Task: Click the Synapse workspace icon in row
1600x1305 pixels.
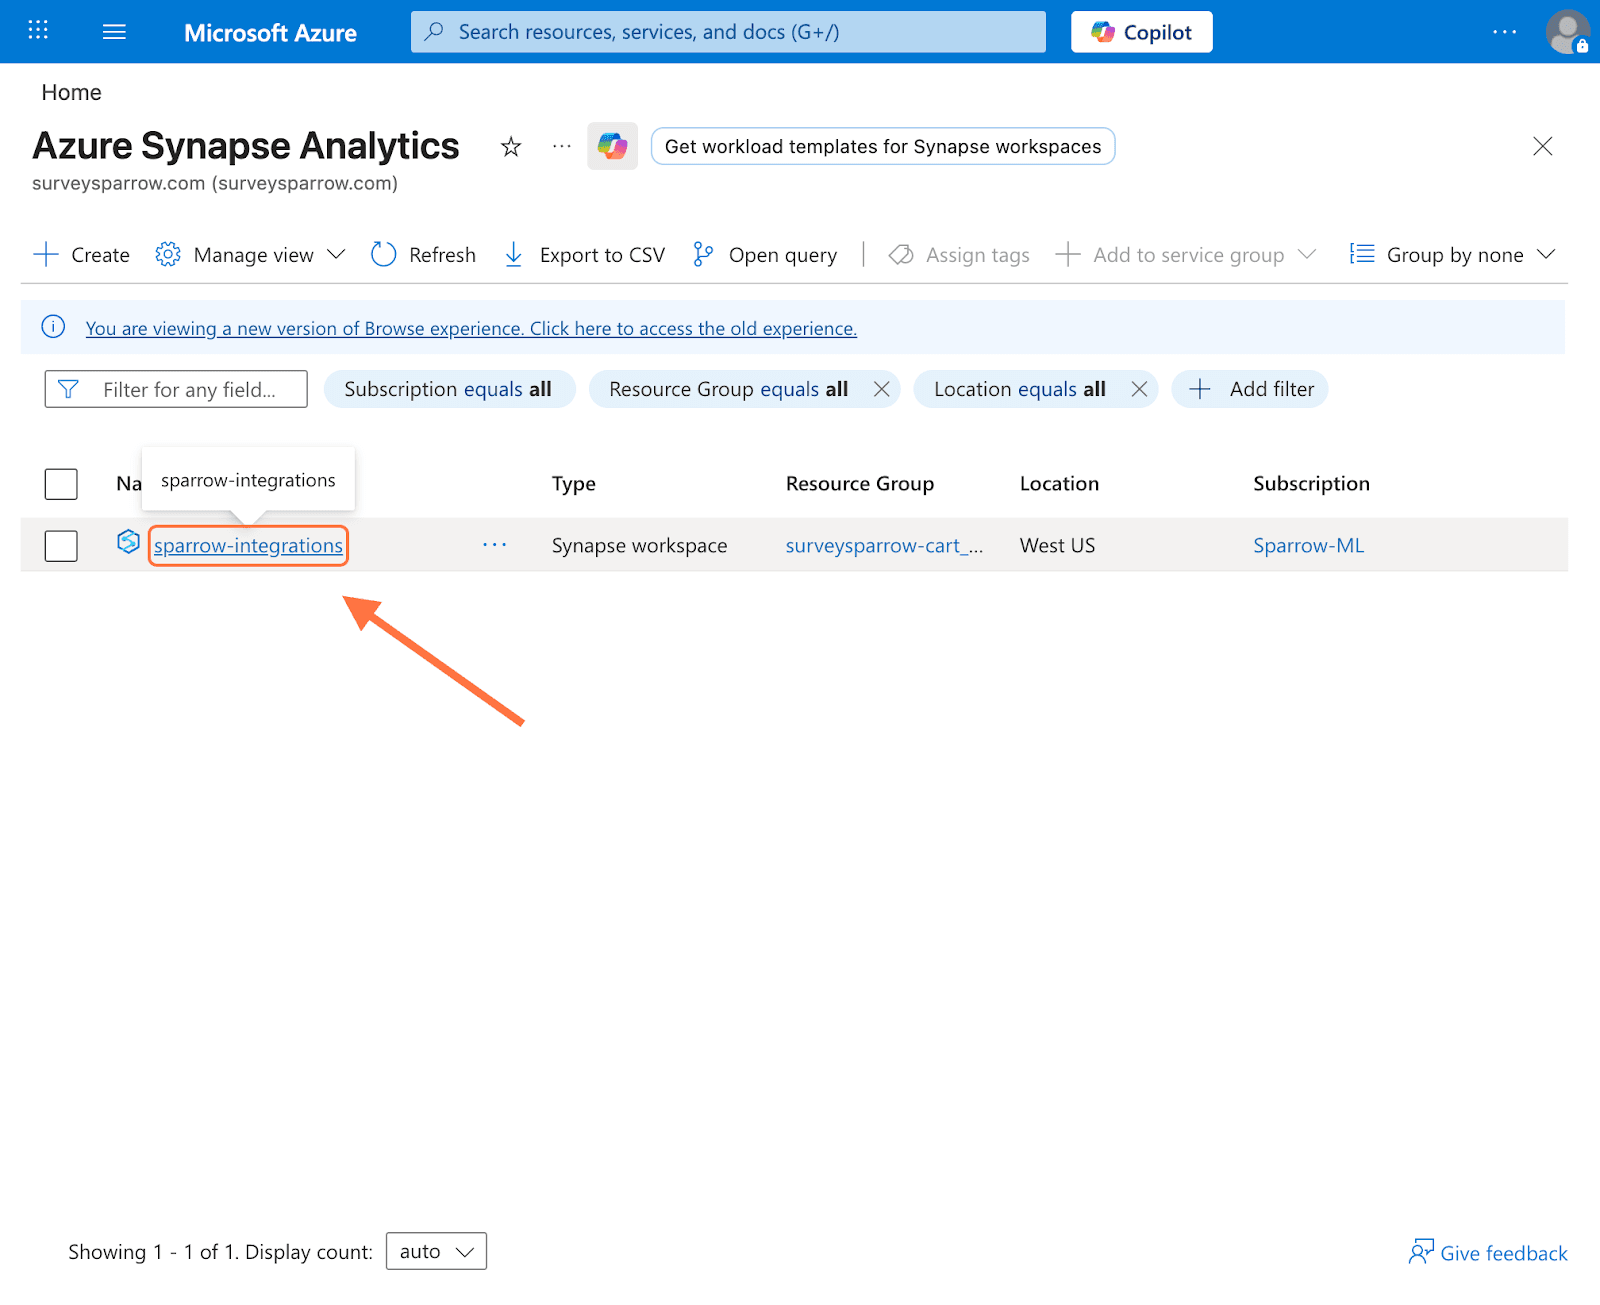Action: click(128, 542)
